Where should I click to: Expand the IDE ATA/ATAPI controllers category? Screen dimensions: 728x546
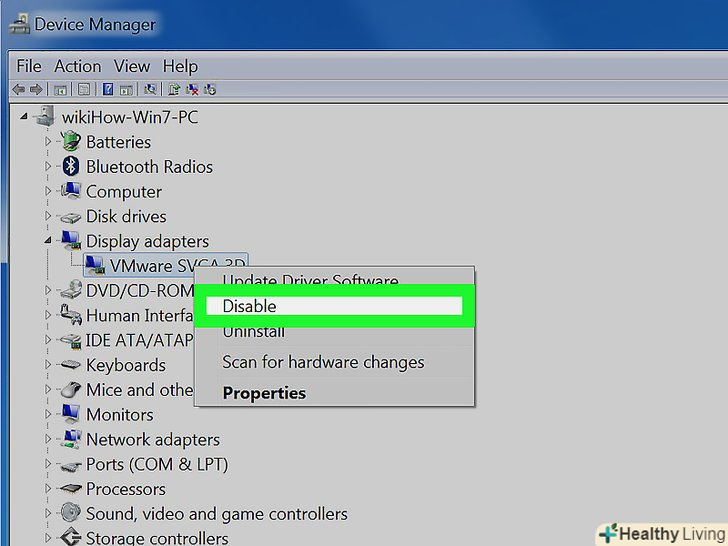point(48,340)
